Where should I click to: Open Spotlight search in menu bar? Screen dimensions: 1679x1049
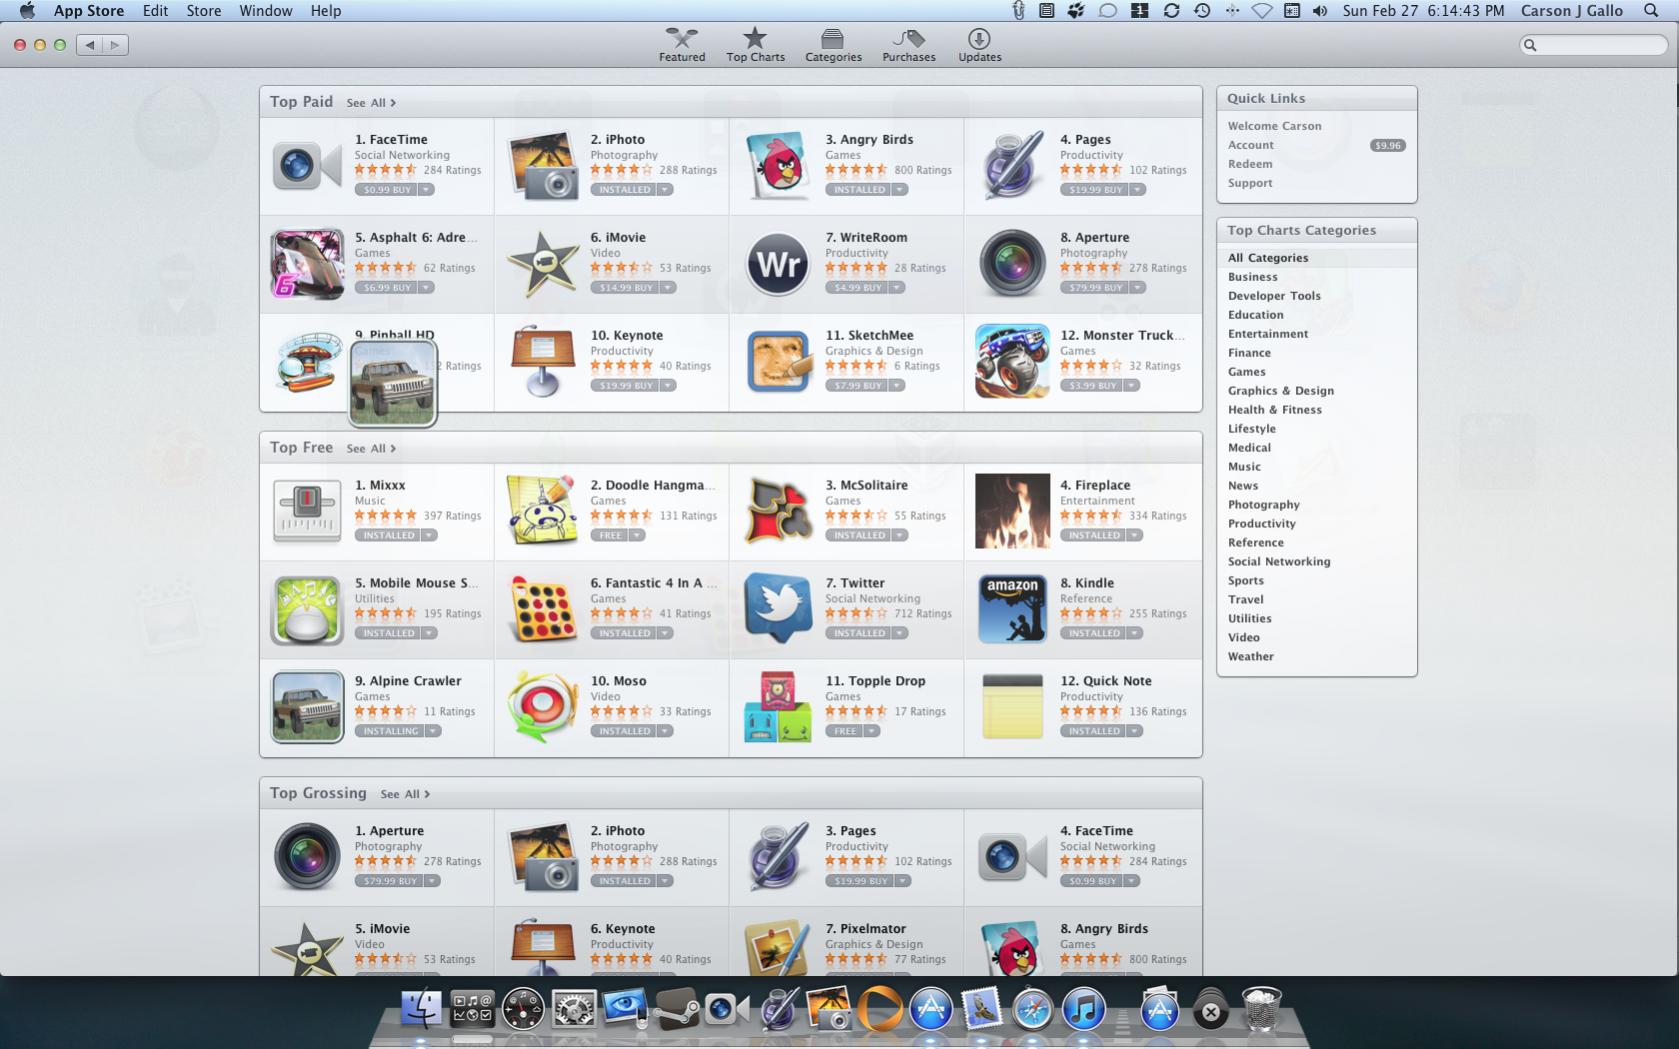pyautogui.click(x=1651, y=11)
